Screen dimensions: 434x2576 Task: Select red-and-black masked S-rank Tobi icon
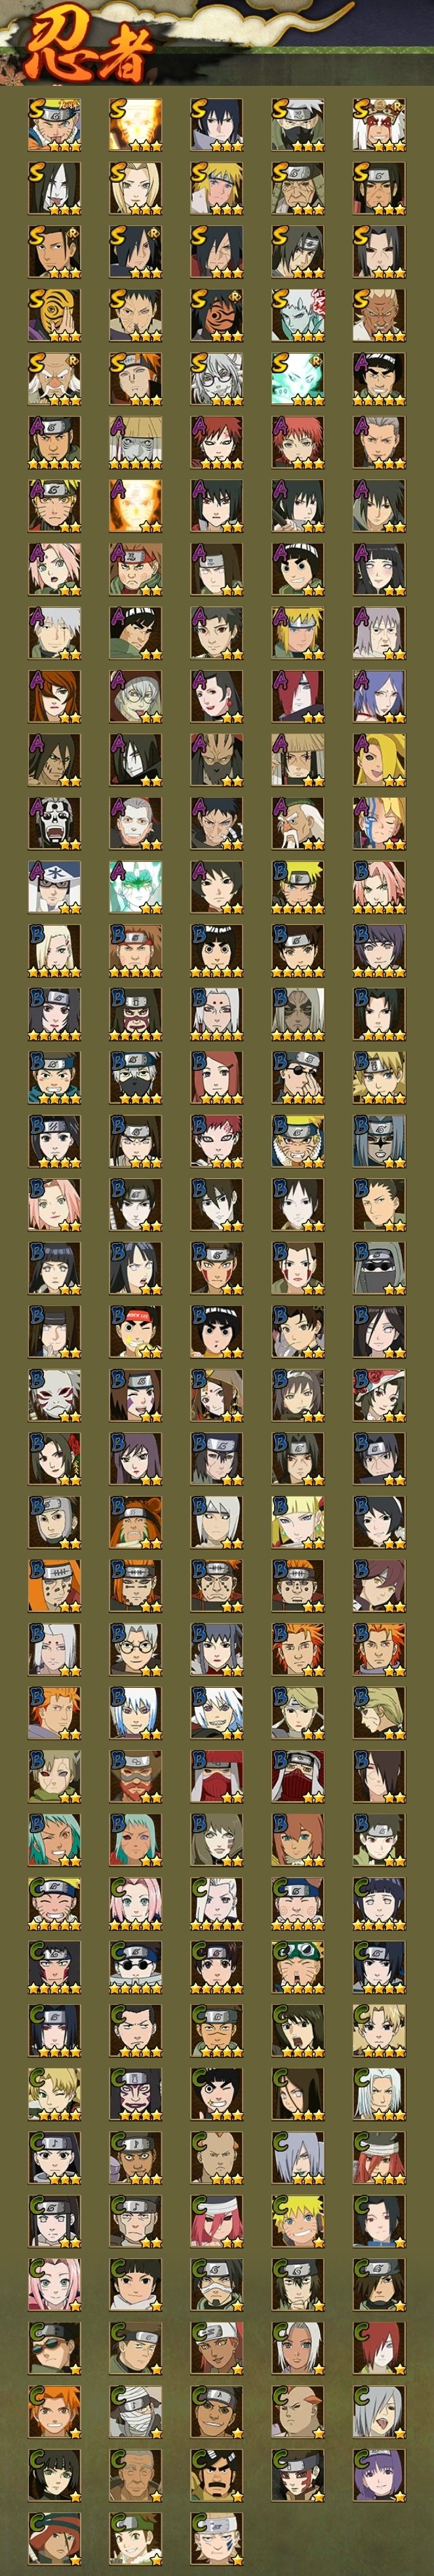pyautogui.click(x=216, y=316)
